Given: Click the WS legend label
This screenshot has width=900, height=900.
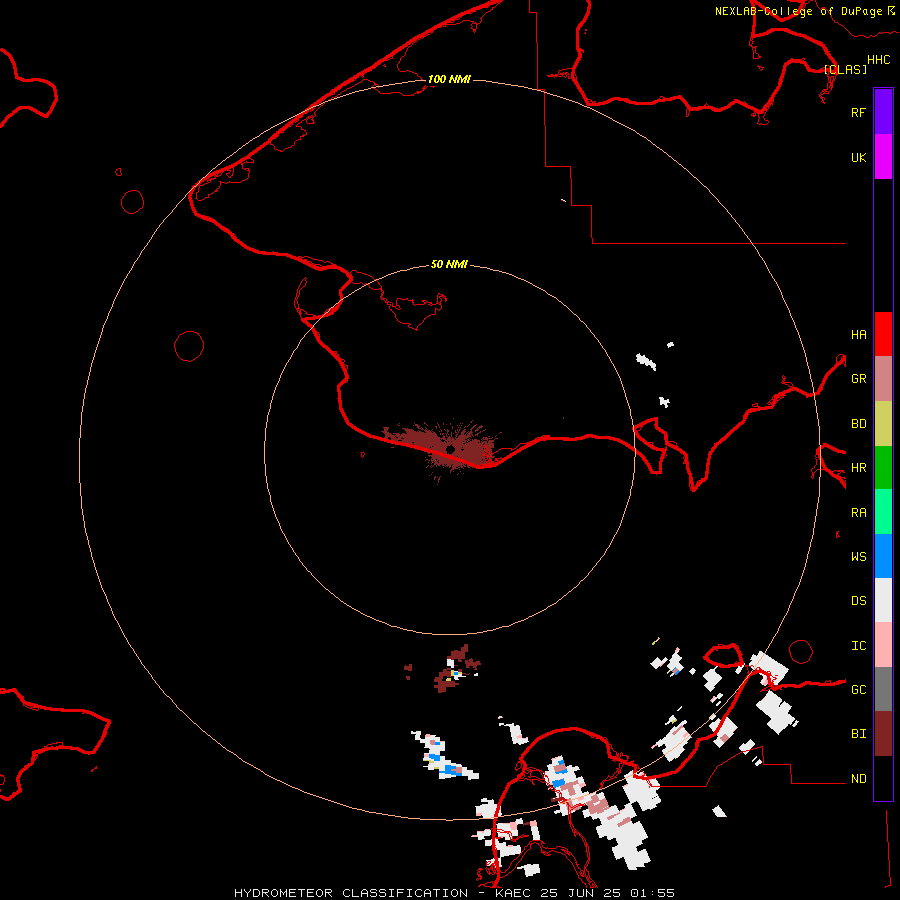Looking at the screenshot, I should (858, 556).
